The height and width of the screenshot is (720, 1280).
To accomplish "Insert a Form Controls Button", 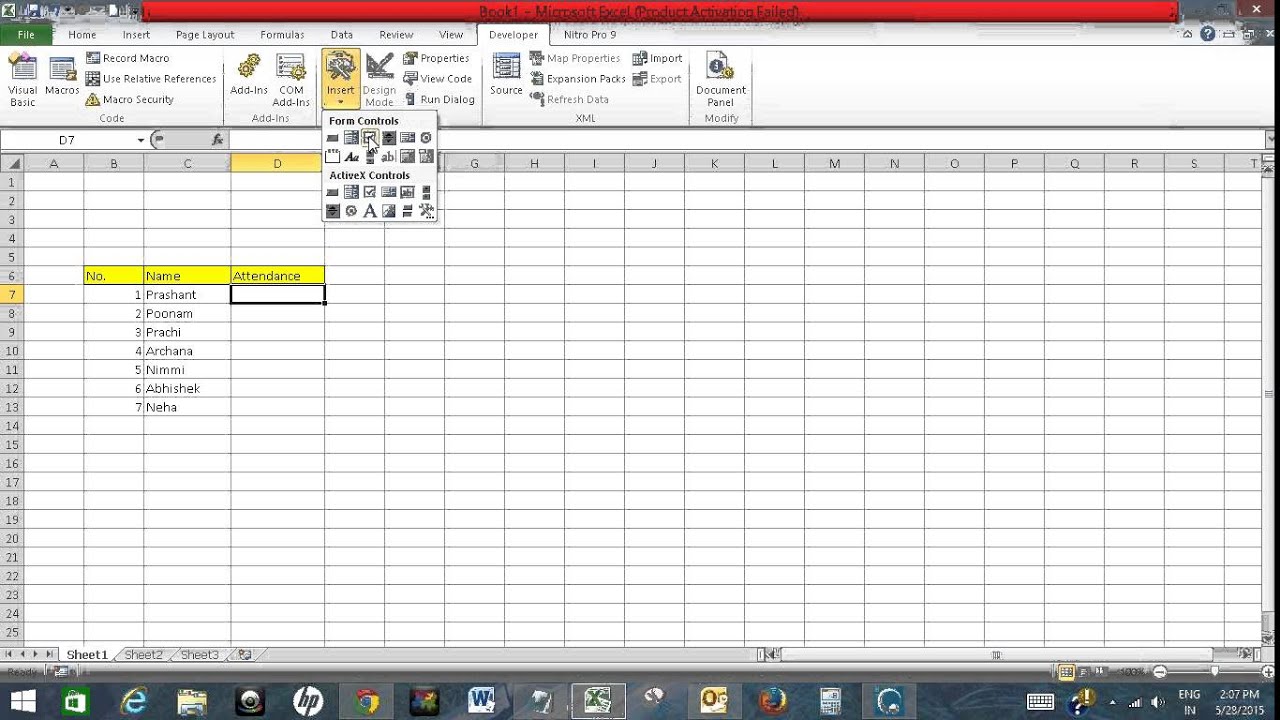I will (x=332, y=138).
